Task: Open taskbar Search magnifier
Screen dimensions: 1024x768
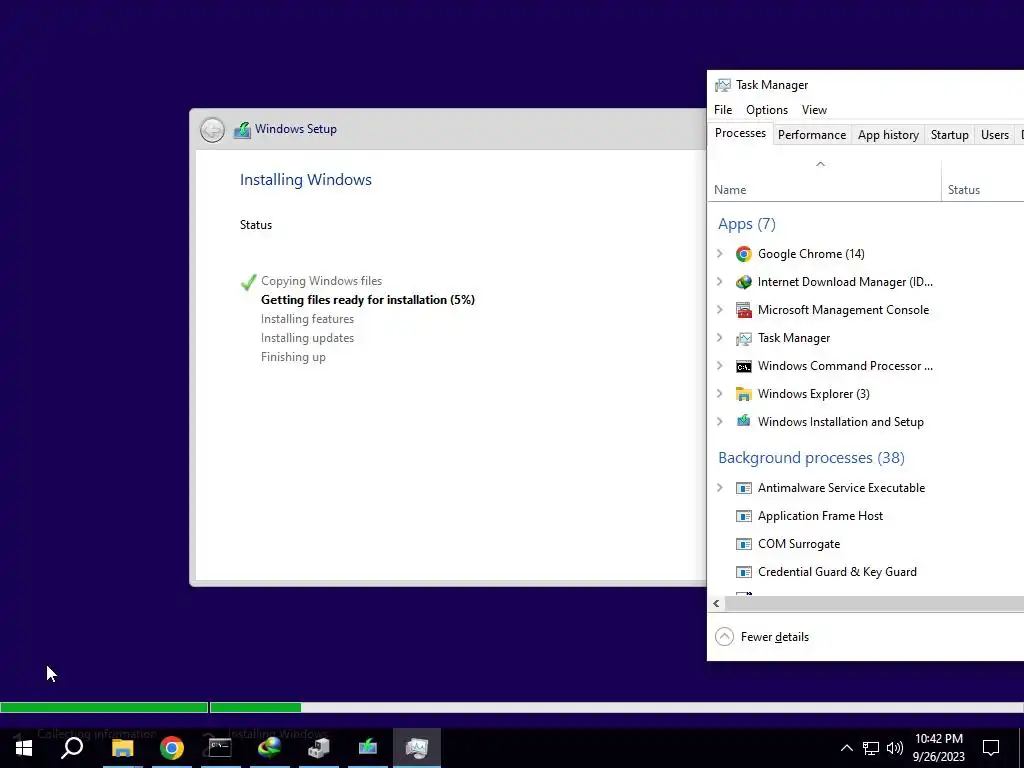Action: (72, 748)
